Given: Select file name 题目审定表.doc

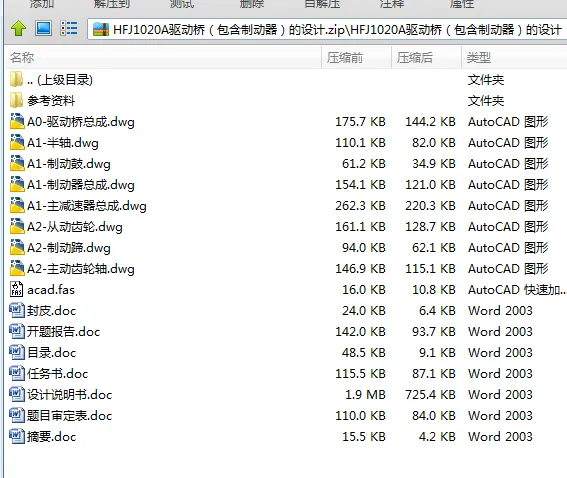Looking at the screenshot, I should point(69,415).
